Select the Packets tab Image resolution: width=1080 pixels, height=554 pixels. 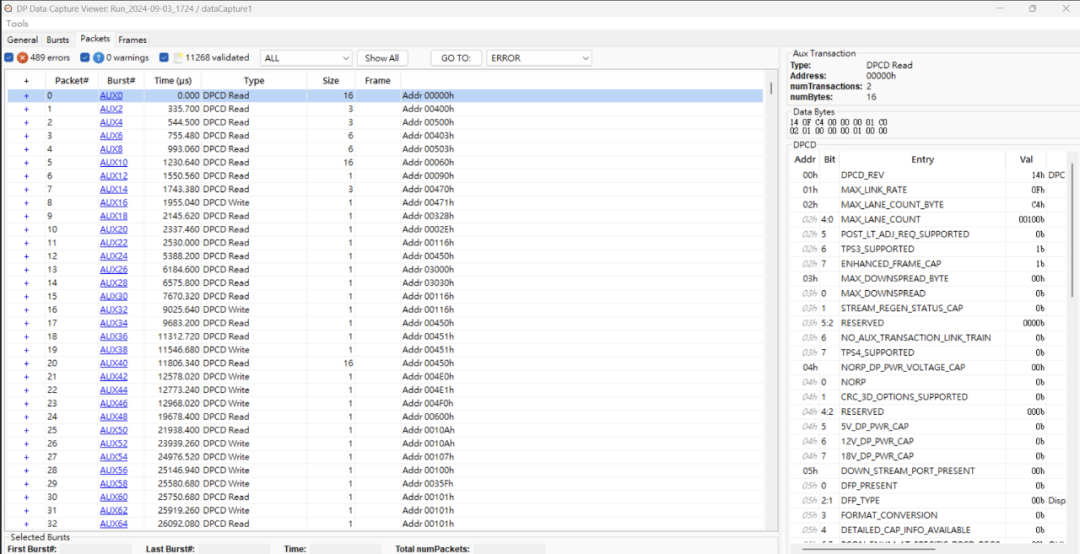[x=95, y=39]
